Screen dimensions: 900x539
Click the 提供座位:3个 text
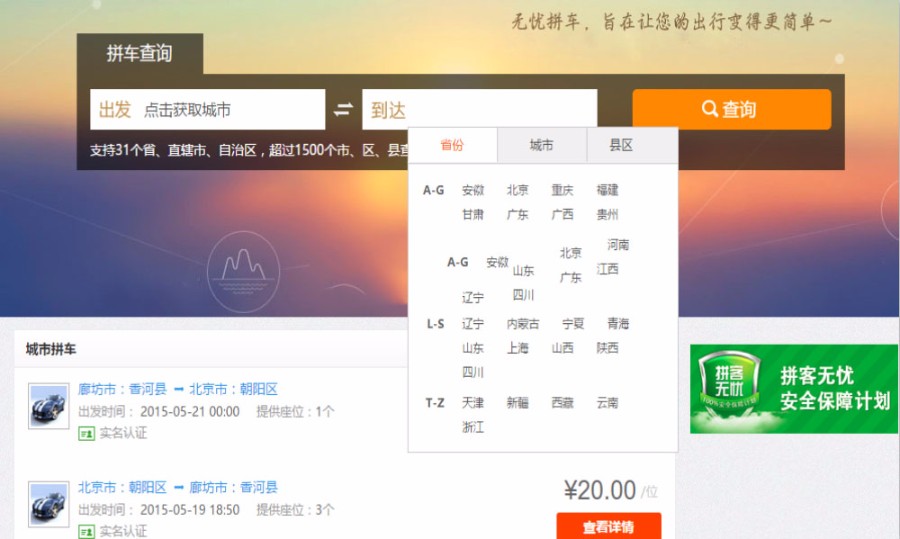point(295,510)
